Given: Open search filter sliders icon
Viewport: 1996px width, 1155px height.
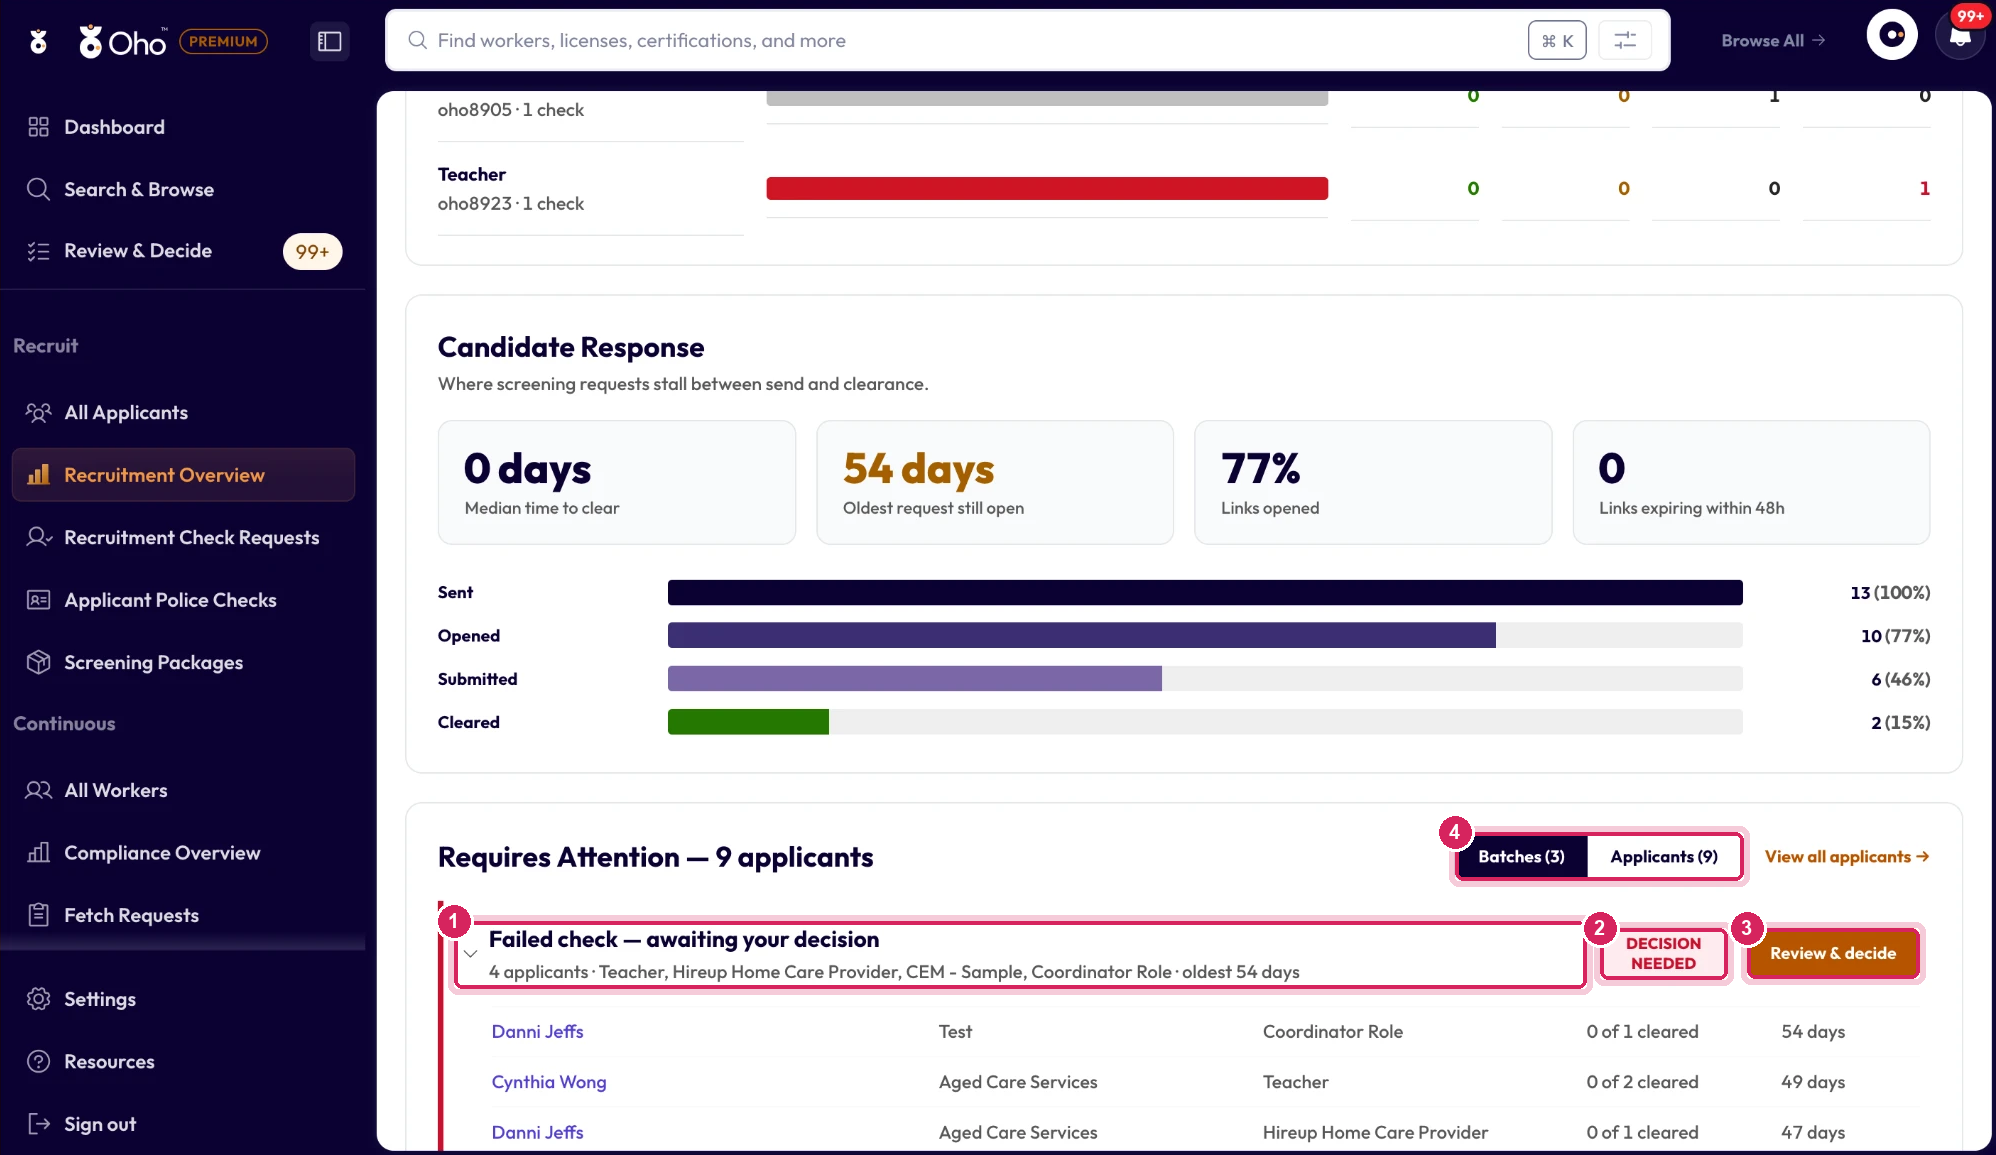Looking at the screenshot, I should point(1625,40).
